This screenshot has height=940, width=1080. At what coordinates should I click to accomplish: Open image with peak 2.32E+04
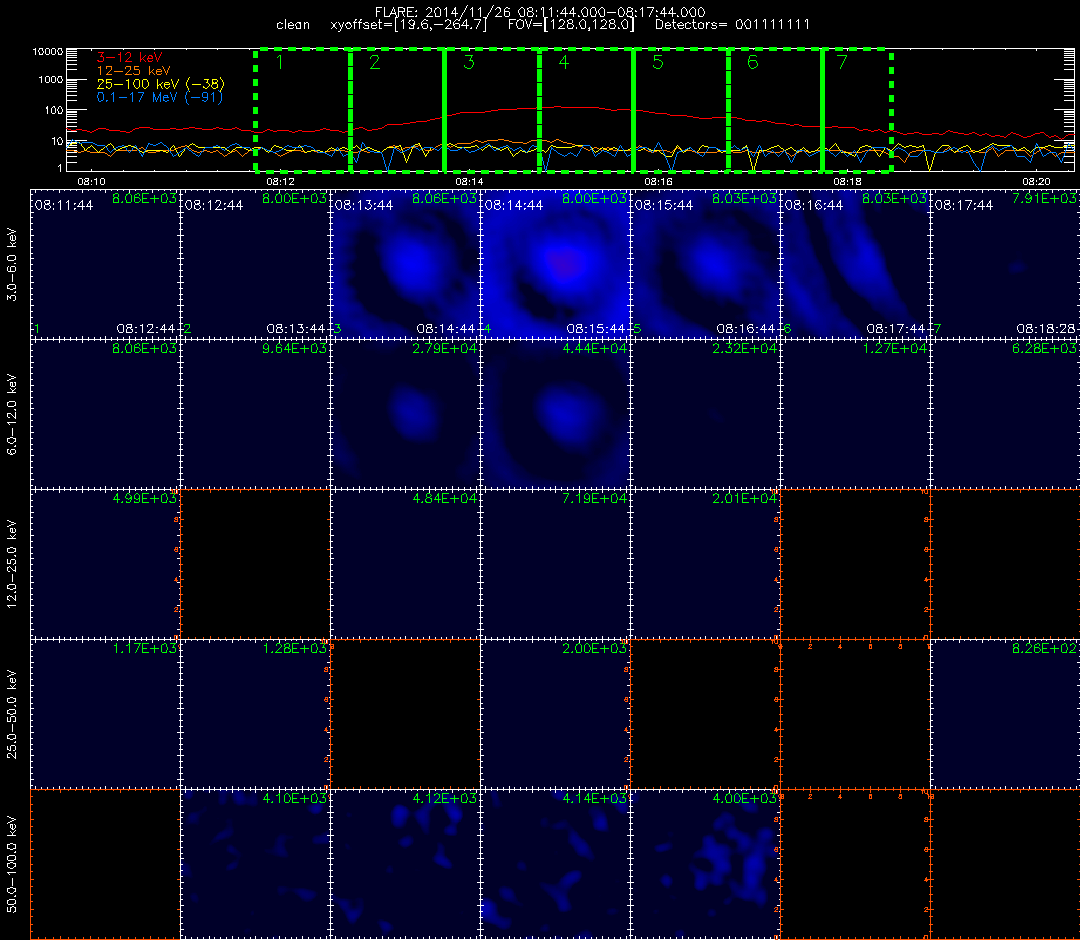pyautogui.click(x=706, y=414)
